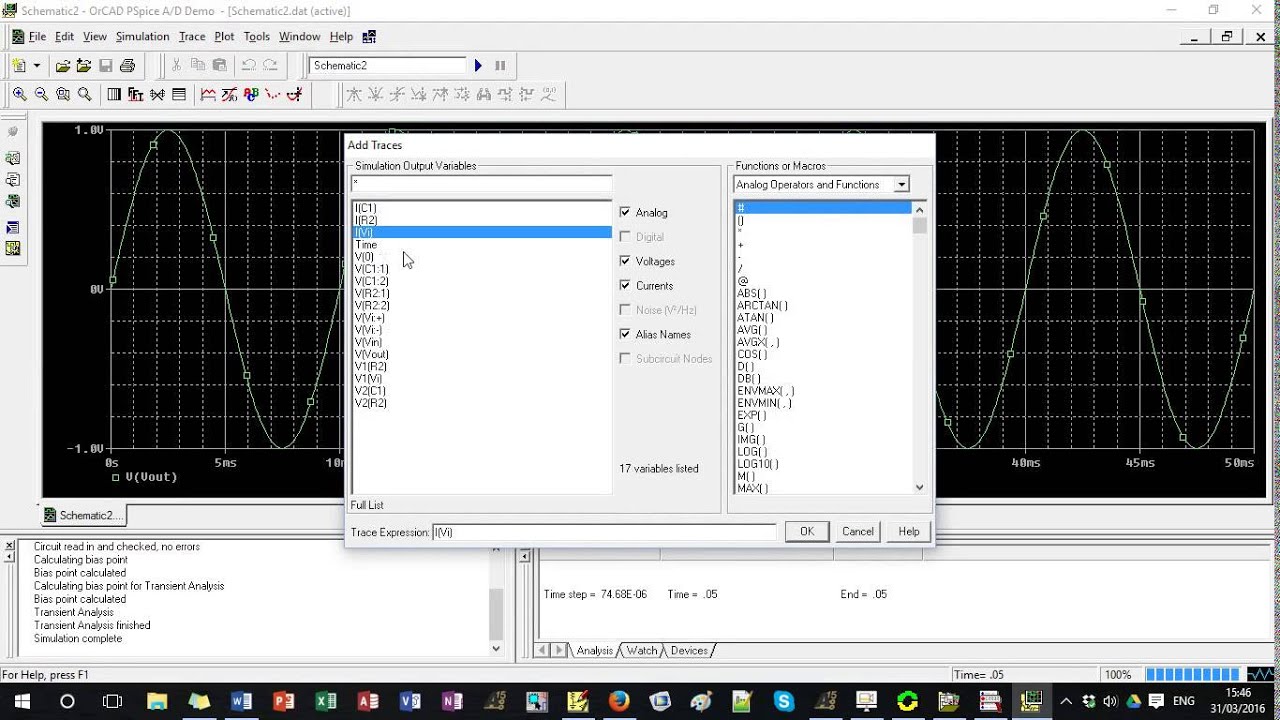Click the Text Label ABC icon
The width and height of the screenshot is (1280, 720).
point(251,95)
